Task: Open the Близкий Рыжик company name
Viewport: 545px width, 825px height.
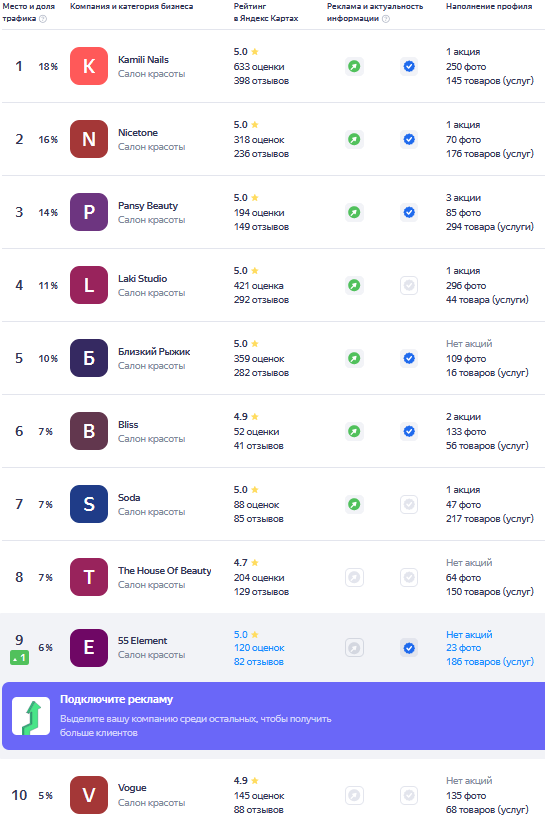Action: tap(154, 351)
